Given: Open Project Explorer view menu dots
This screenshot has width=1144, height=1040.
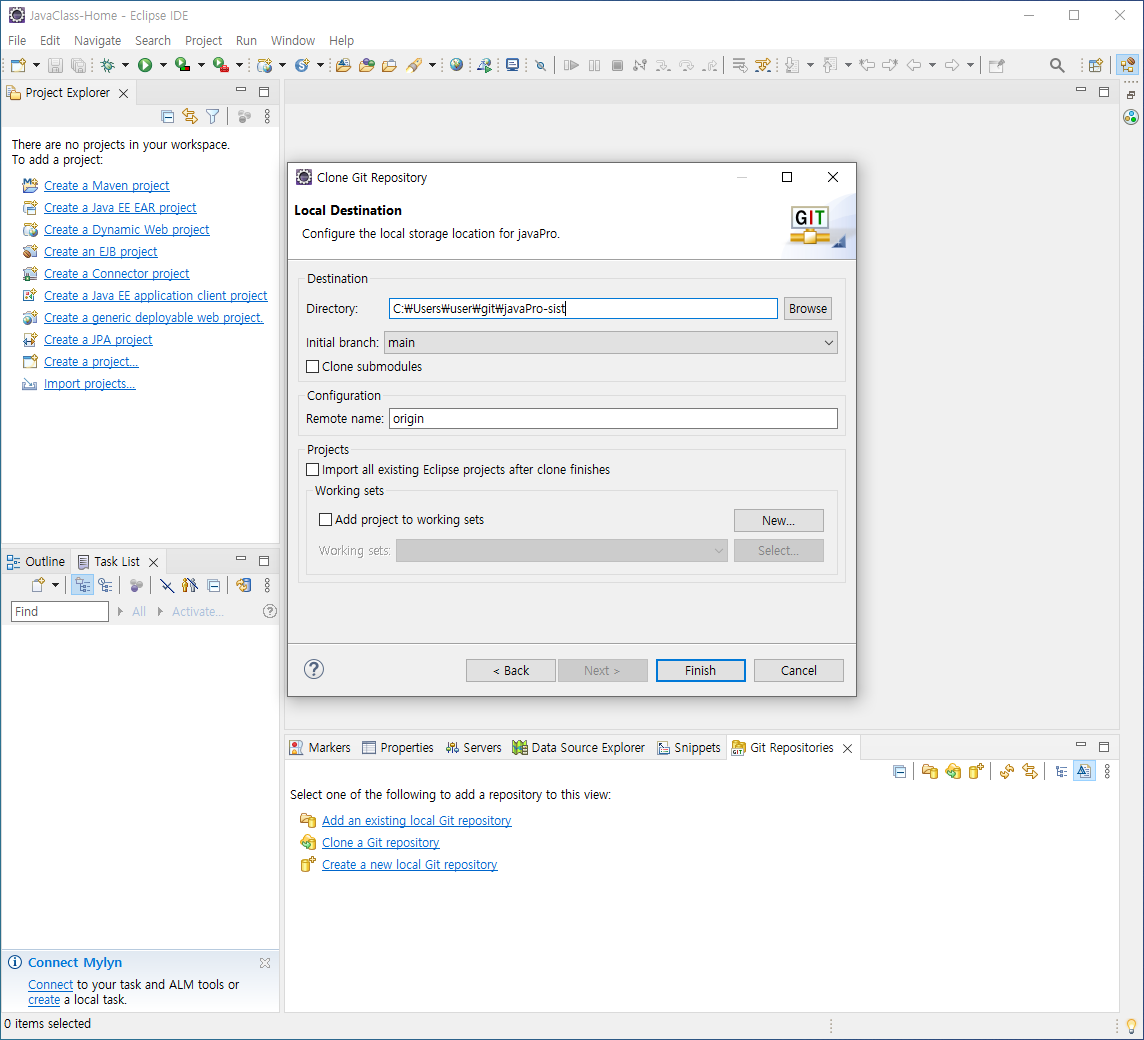Looking at the screenshot, I should click(x=267, y=116).
